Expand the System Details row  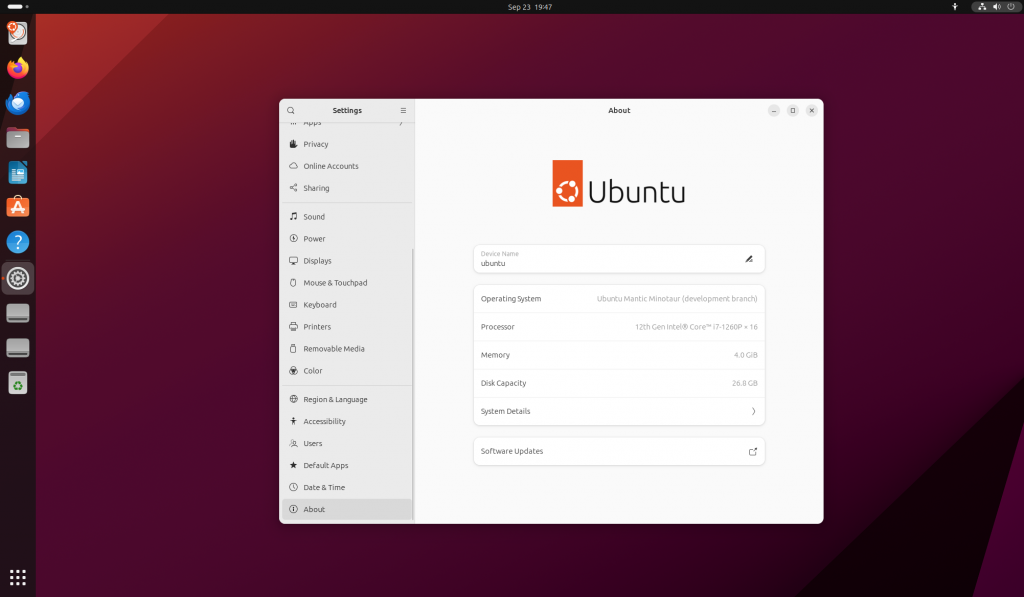tap(619, 411)
